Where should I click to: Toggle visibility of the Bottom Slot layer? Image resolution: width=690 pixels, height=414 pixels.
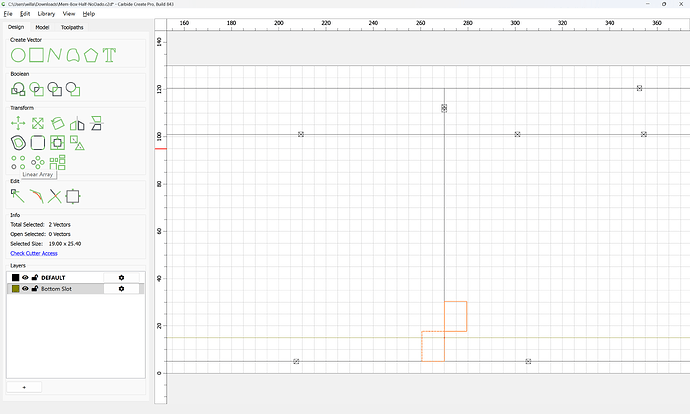coord(25,289)
